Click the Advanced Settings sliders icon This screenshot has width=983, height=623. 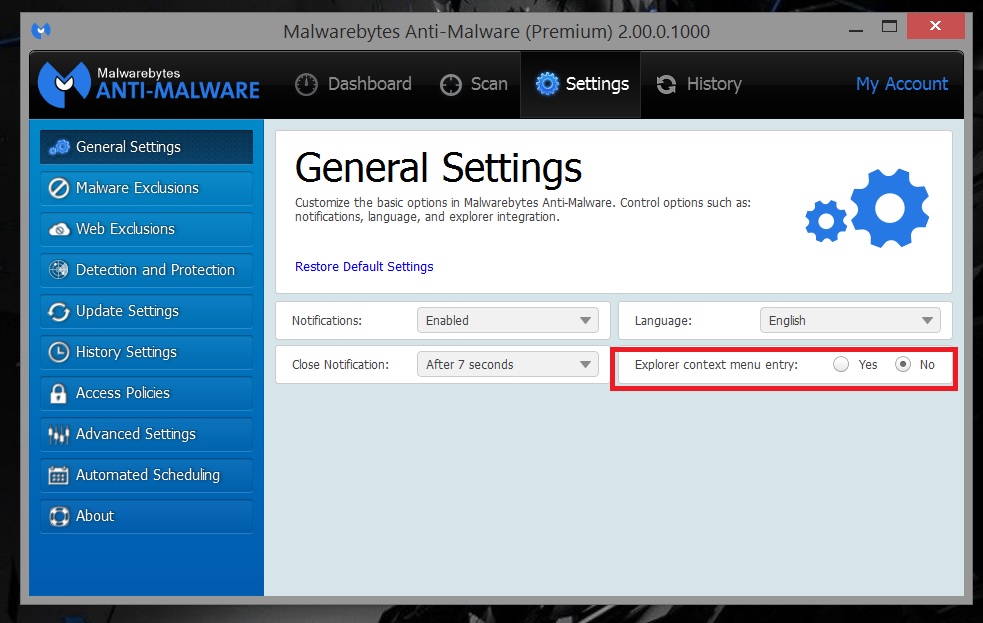[59, 434]
